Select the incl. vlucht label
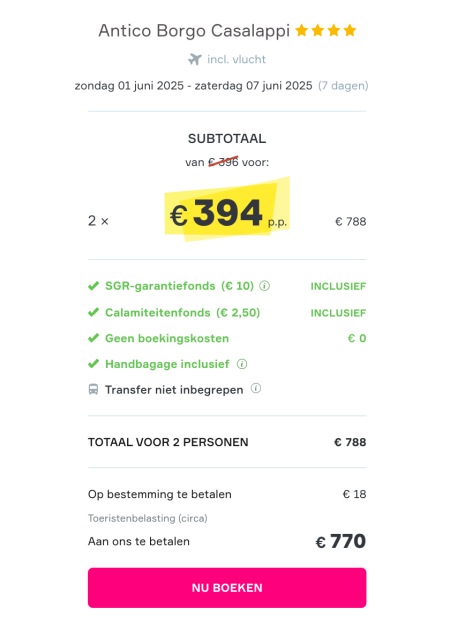450x617 pixels. [x=236, y=59]
